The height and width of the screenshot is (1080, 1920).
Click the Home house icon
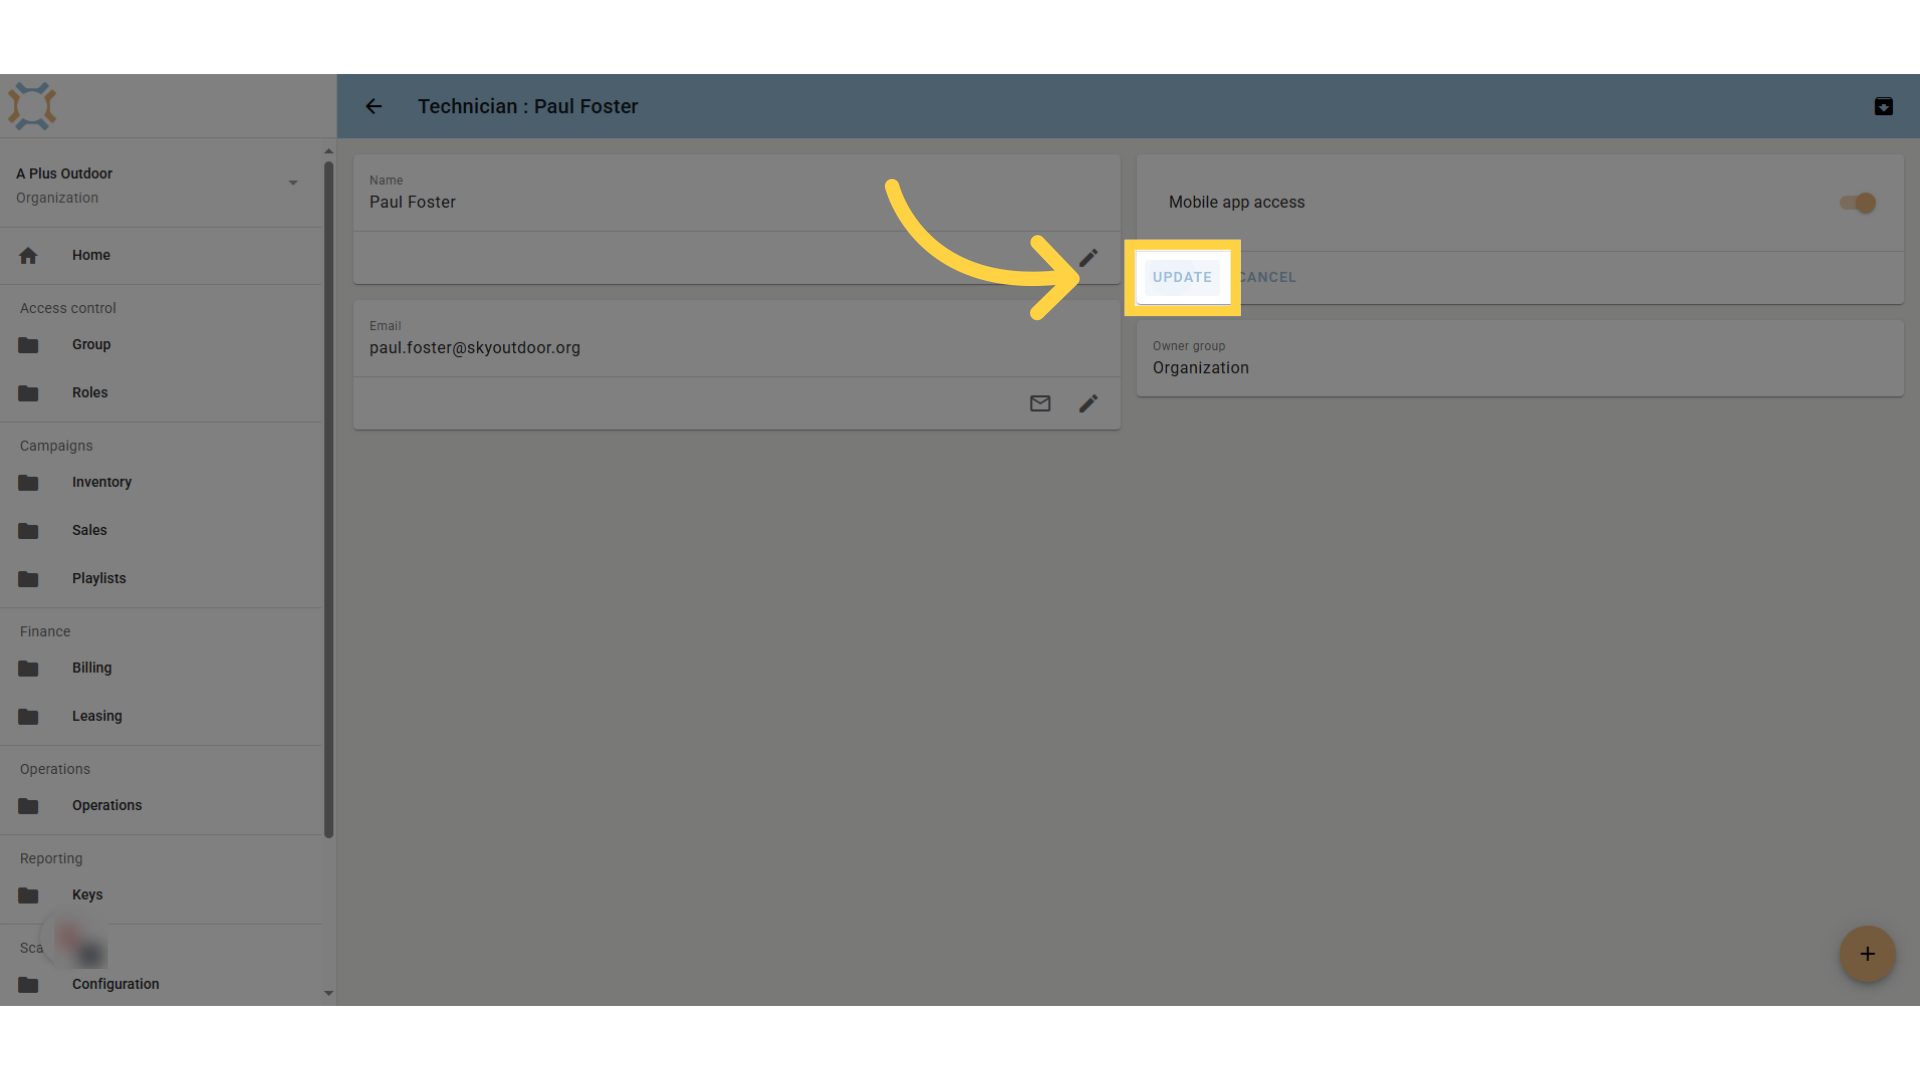(x=28, y=255)
